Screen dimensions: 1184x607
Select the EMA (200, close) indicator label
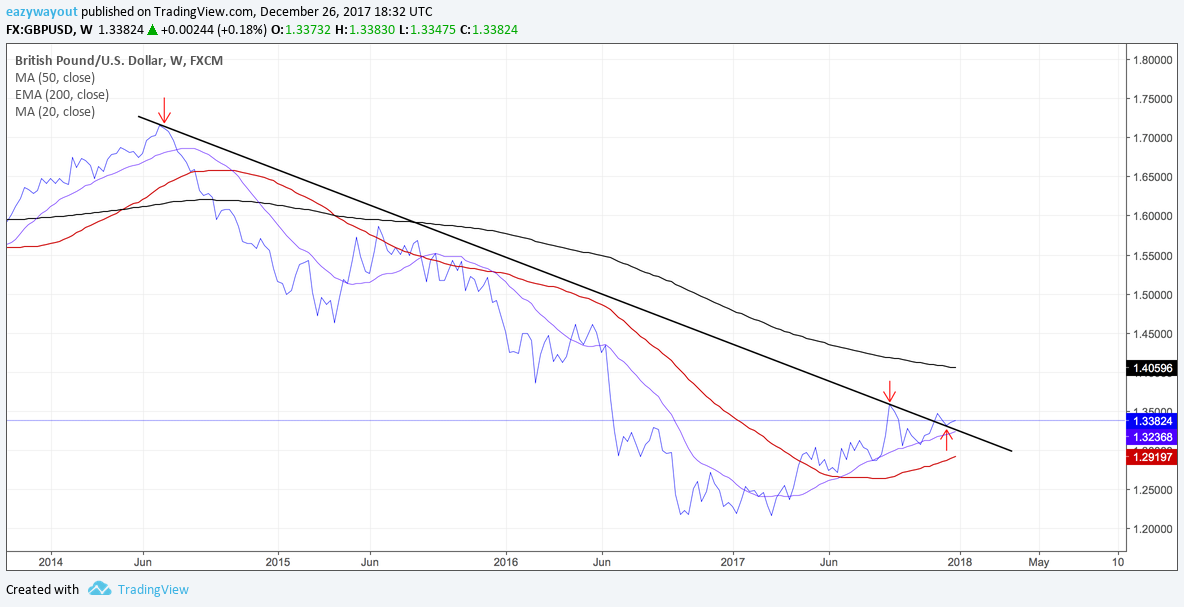click(62, 94)
